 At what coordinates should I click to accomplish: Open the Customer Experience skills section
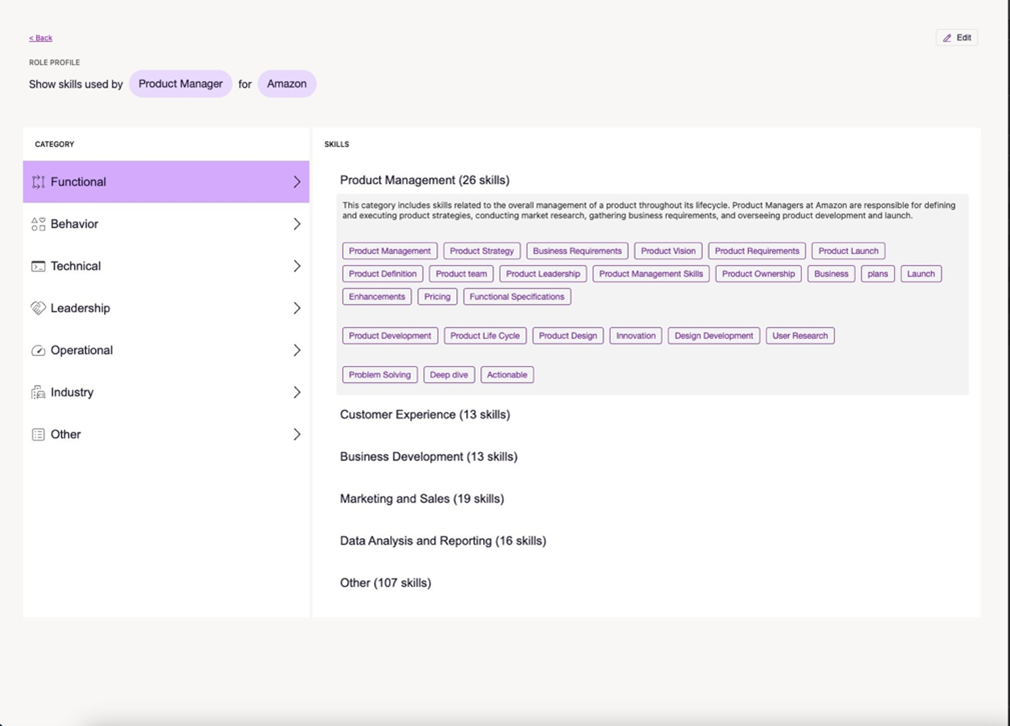tap(425, 414)
